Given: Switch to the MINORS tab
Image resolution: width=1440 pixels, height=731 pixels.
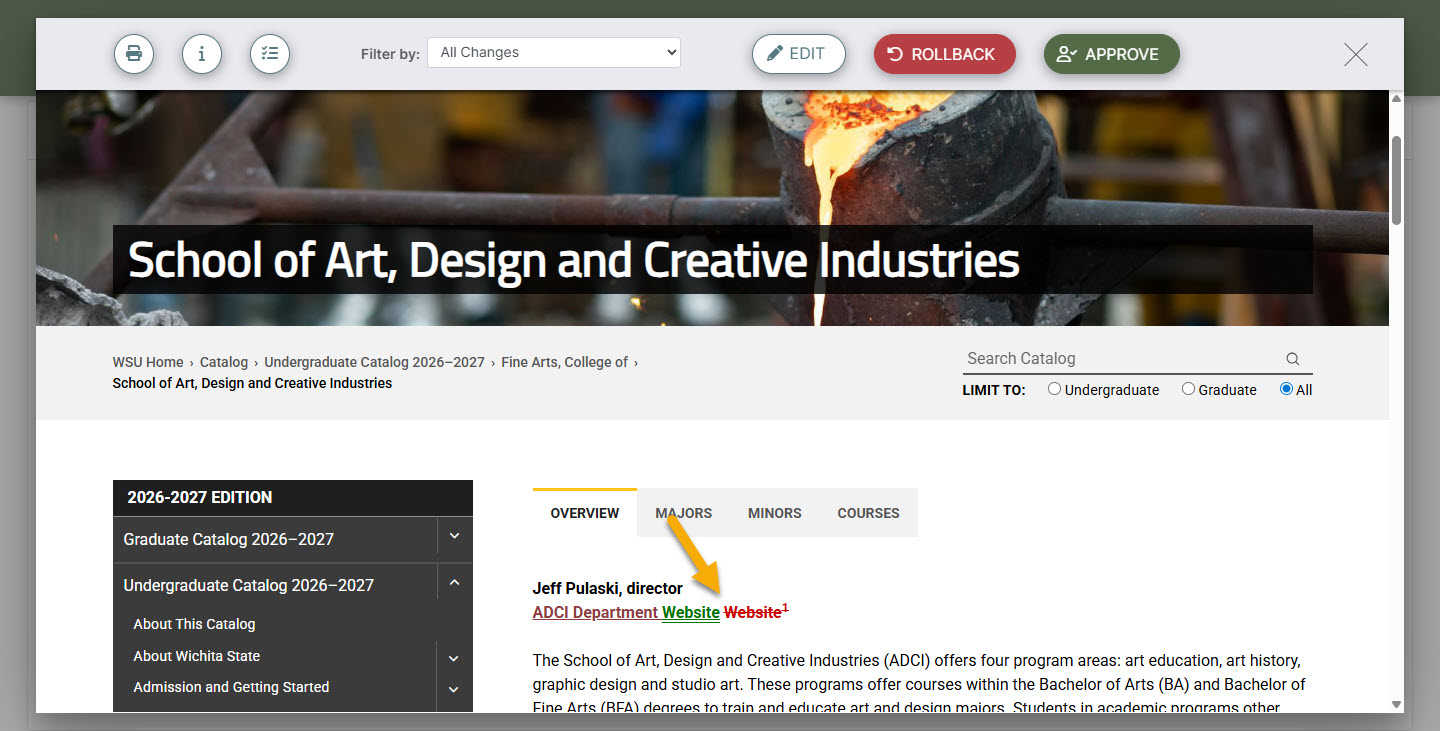Looking at the screenshot, I should click(775, 513).
